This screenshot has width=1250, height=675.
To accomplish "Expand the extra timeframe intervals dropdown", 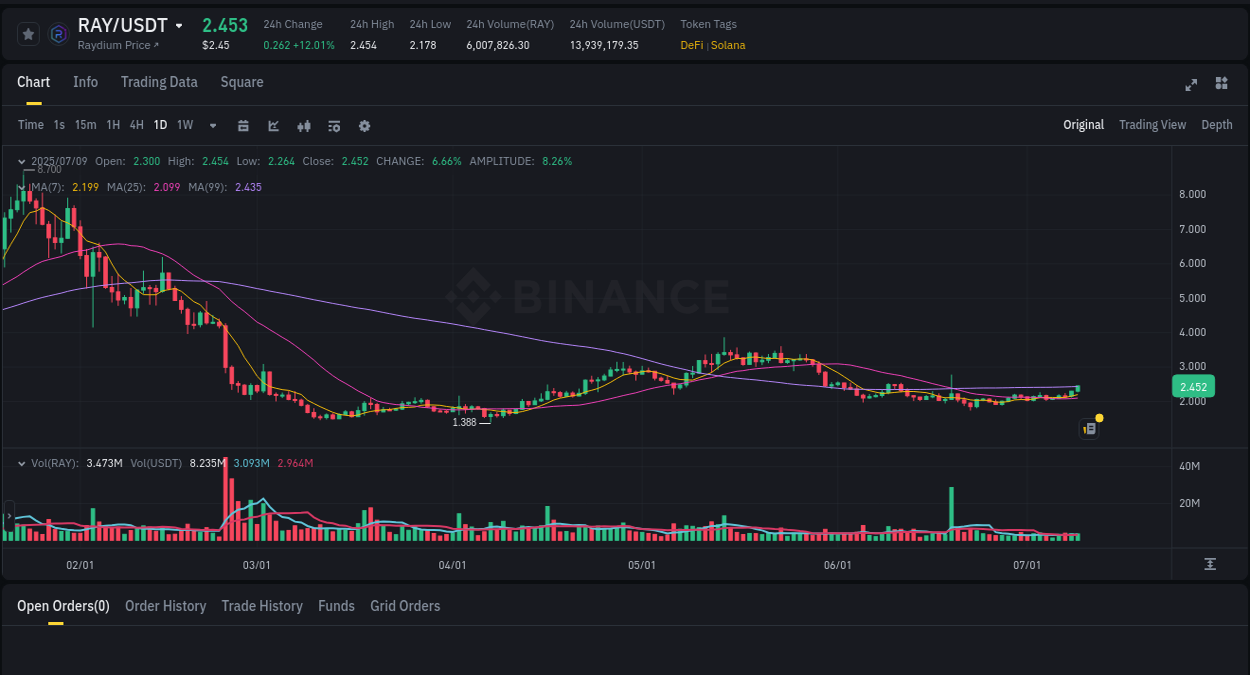I will (212, 125).
